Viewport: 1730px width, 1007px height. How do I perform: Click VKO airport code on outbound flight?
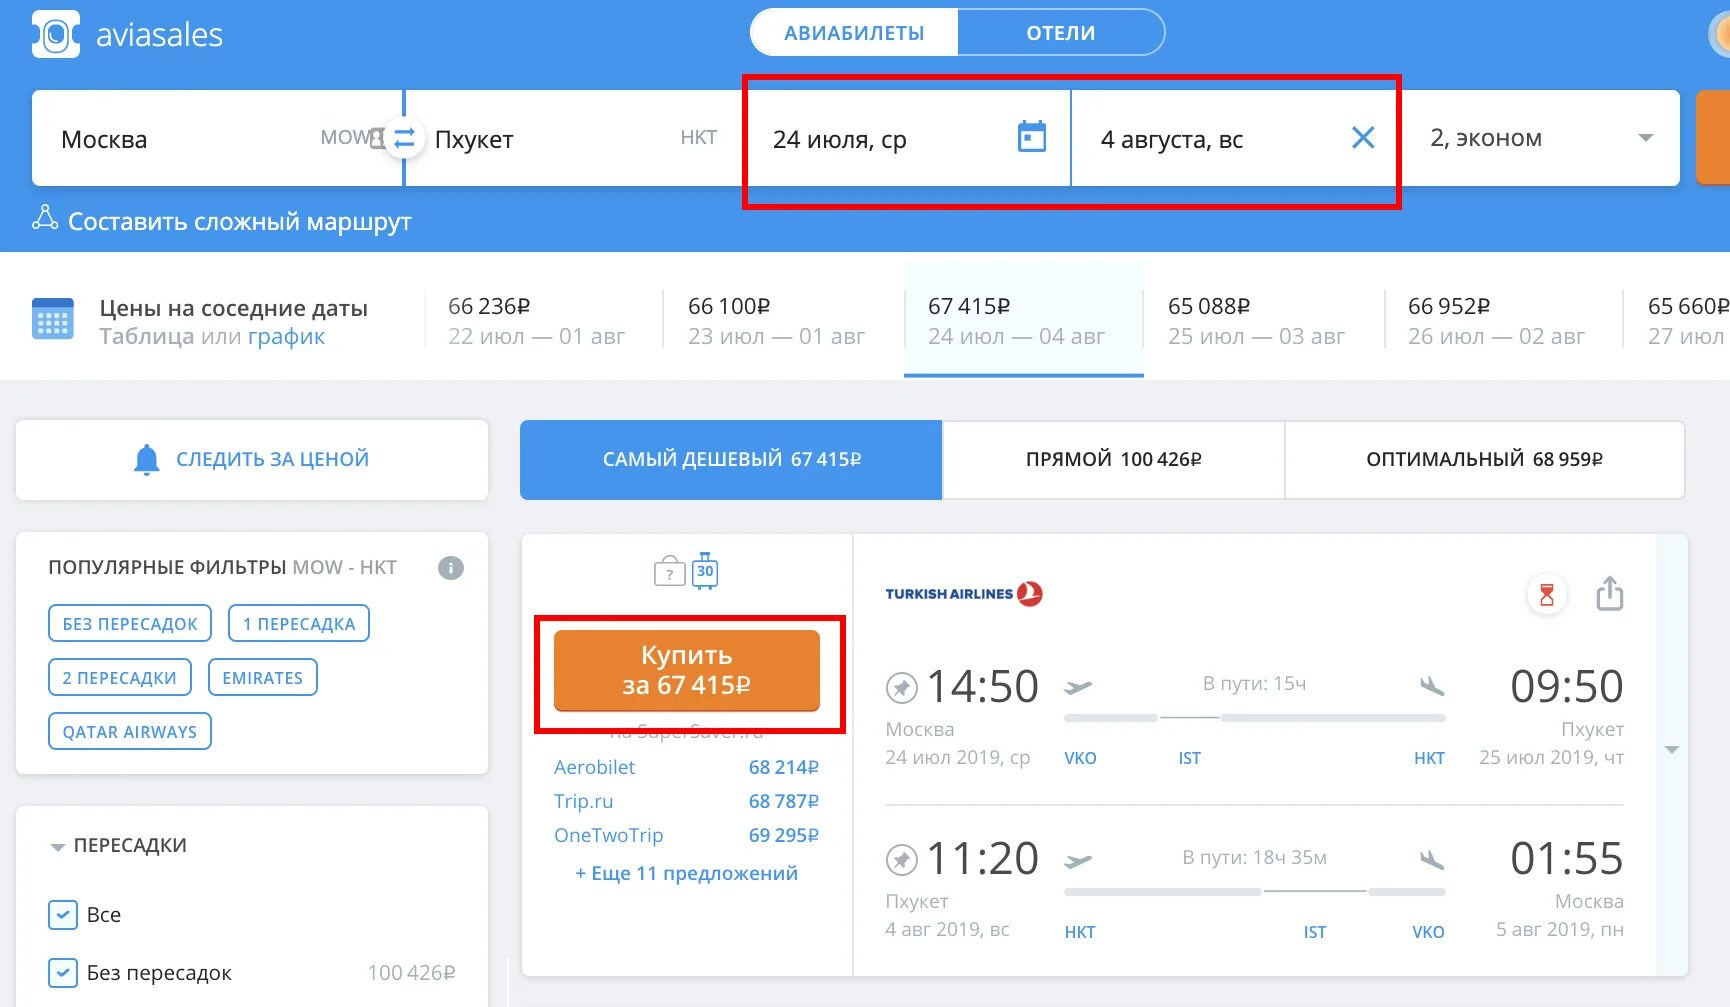[x=1080, y=758]
